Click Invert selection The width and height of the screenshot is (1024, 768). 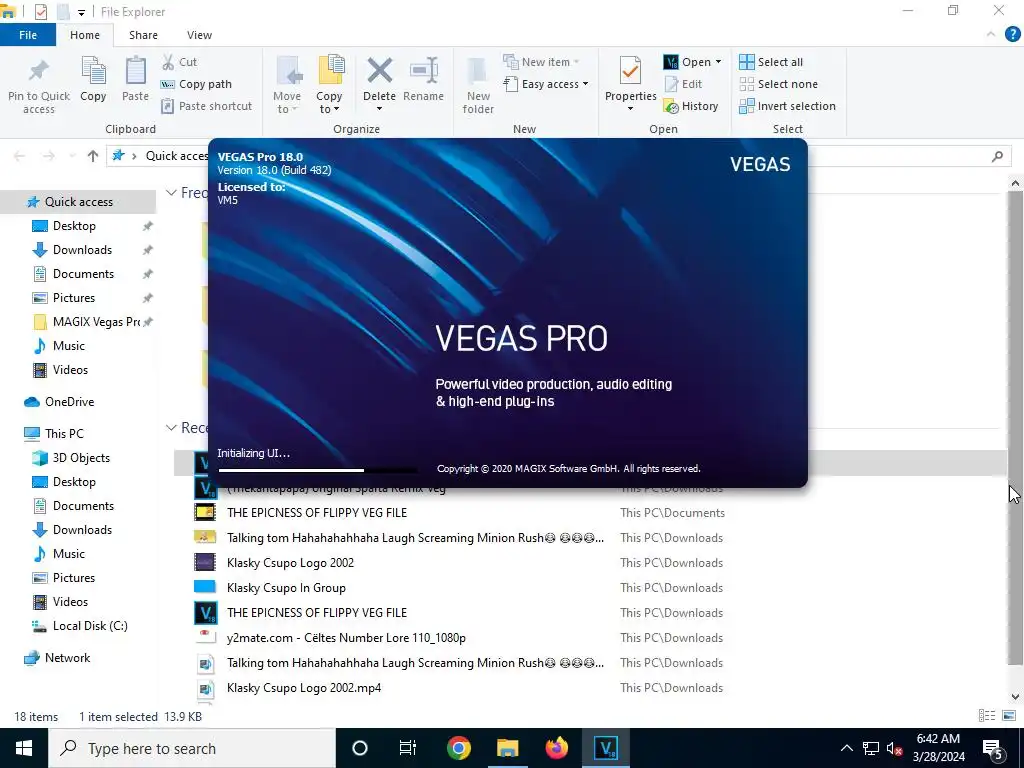pos(788,106)
